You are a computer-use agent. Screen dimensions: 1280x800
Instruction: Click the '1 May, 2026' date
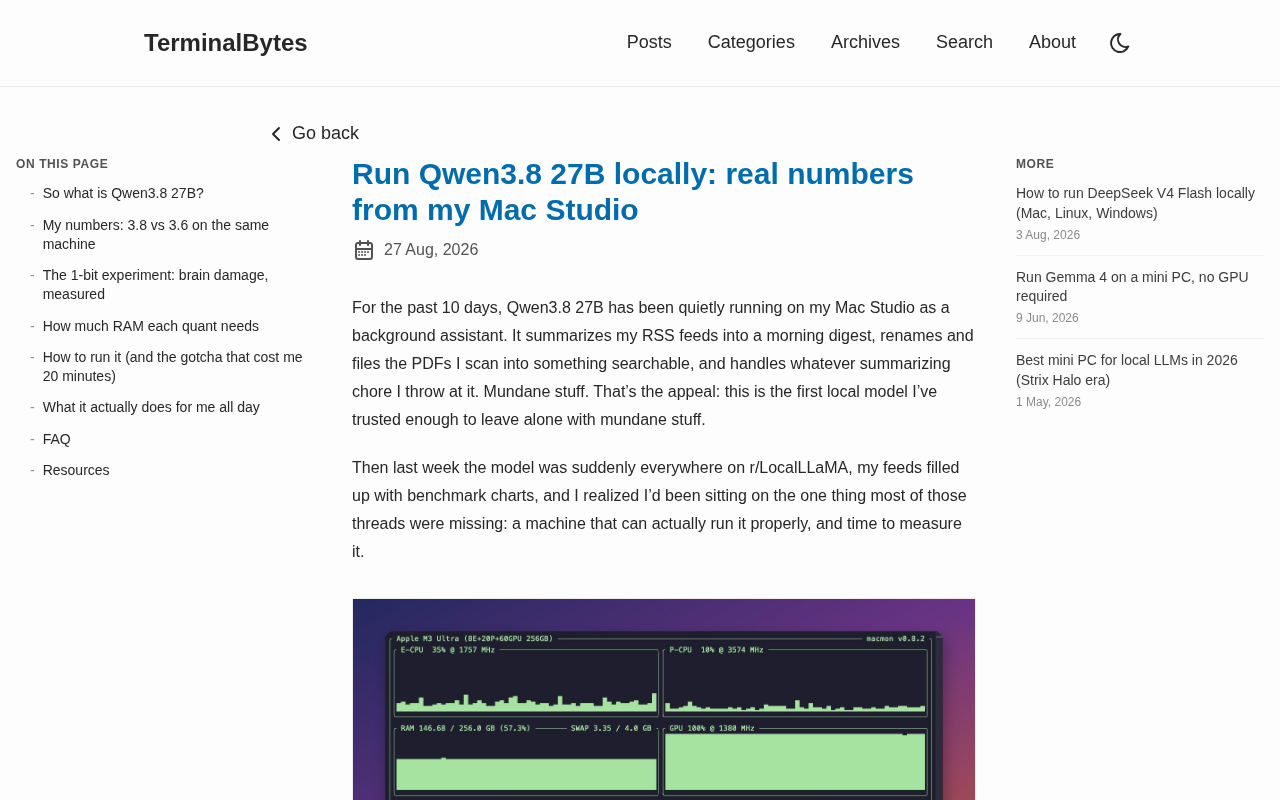[1048, 402]
